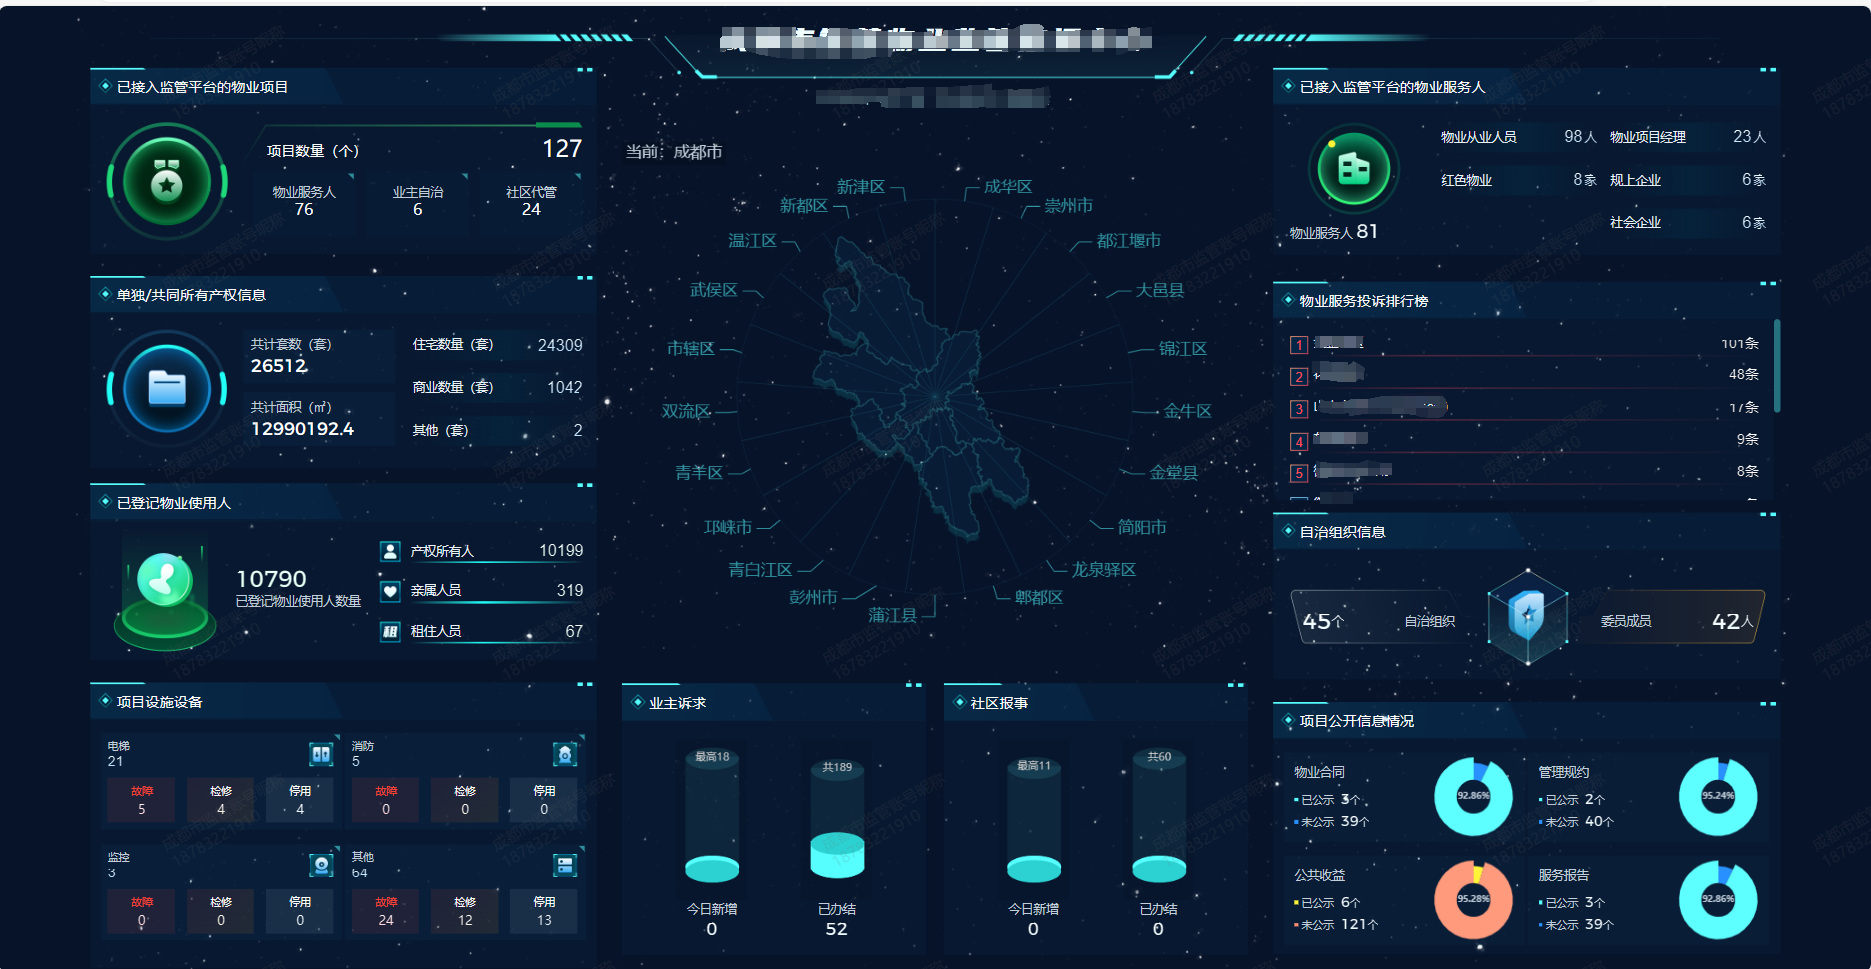Image resolution: width=1871 pixels, height=969 pixels.
Task: Select 新津区 on the map
Action: [x=861, y=187]
